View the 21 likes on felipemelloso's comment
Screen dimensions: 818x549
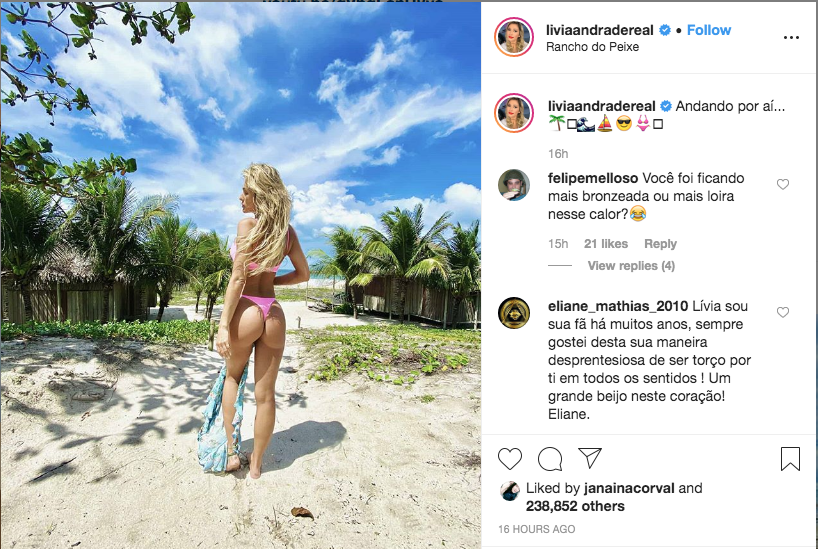click(606, 244)
